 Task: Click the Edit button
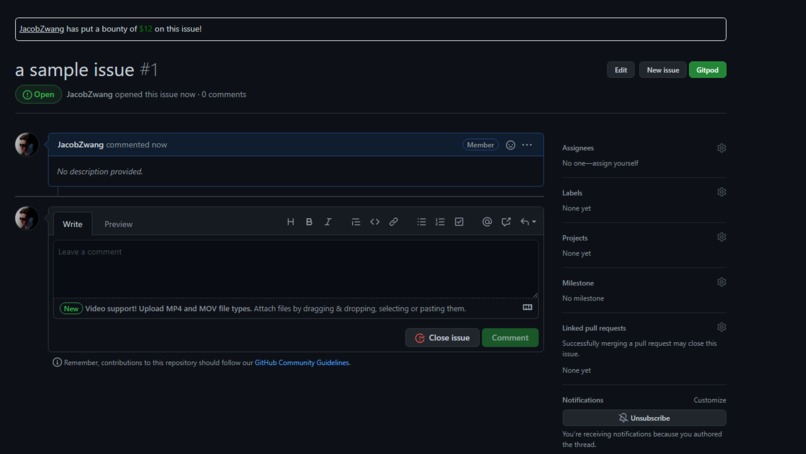[x=621, y=70]
